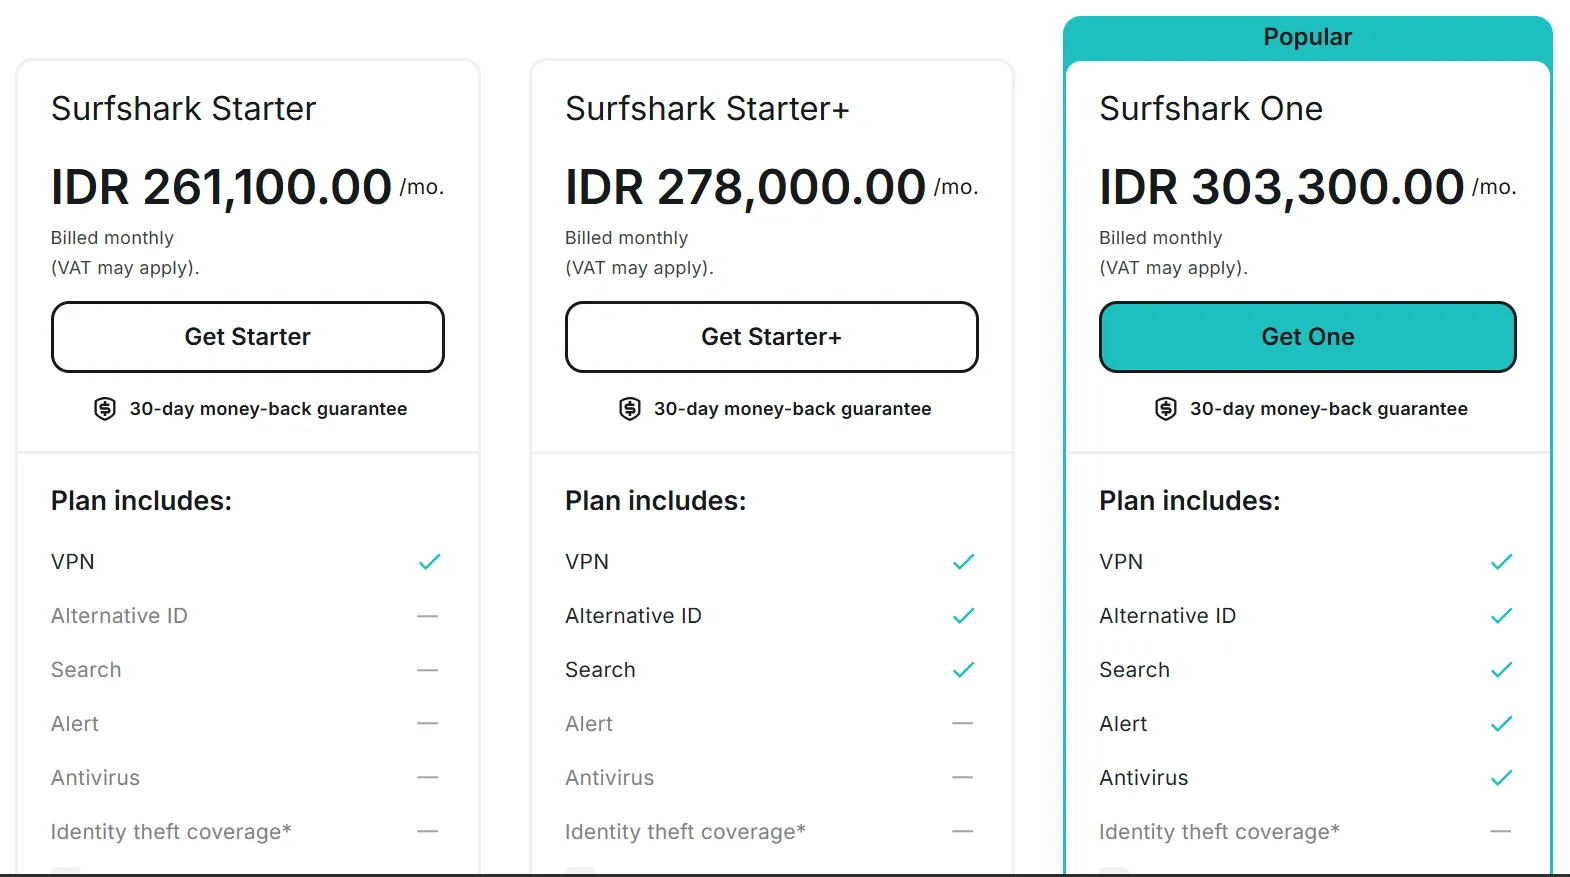1570x877 pixels.
Task: Click Alert checkmark in Surfshark One
Action: tap(1501, 724)
